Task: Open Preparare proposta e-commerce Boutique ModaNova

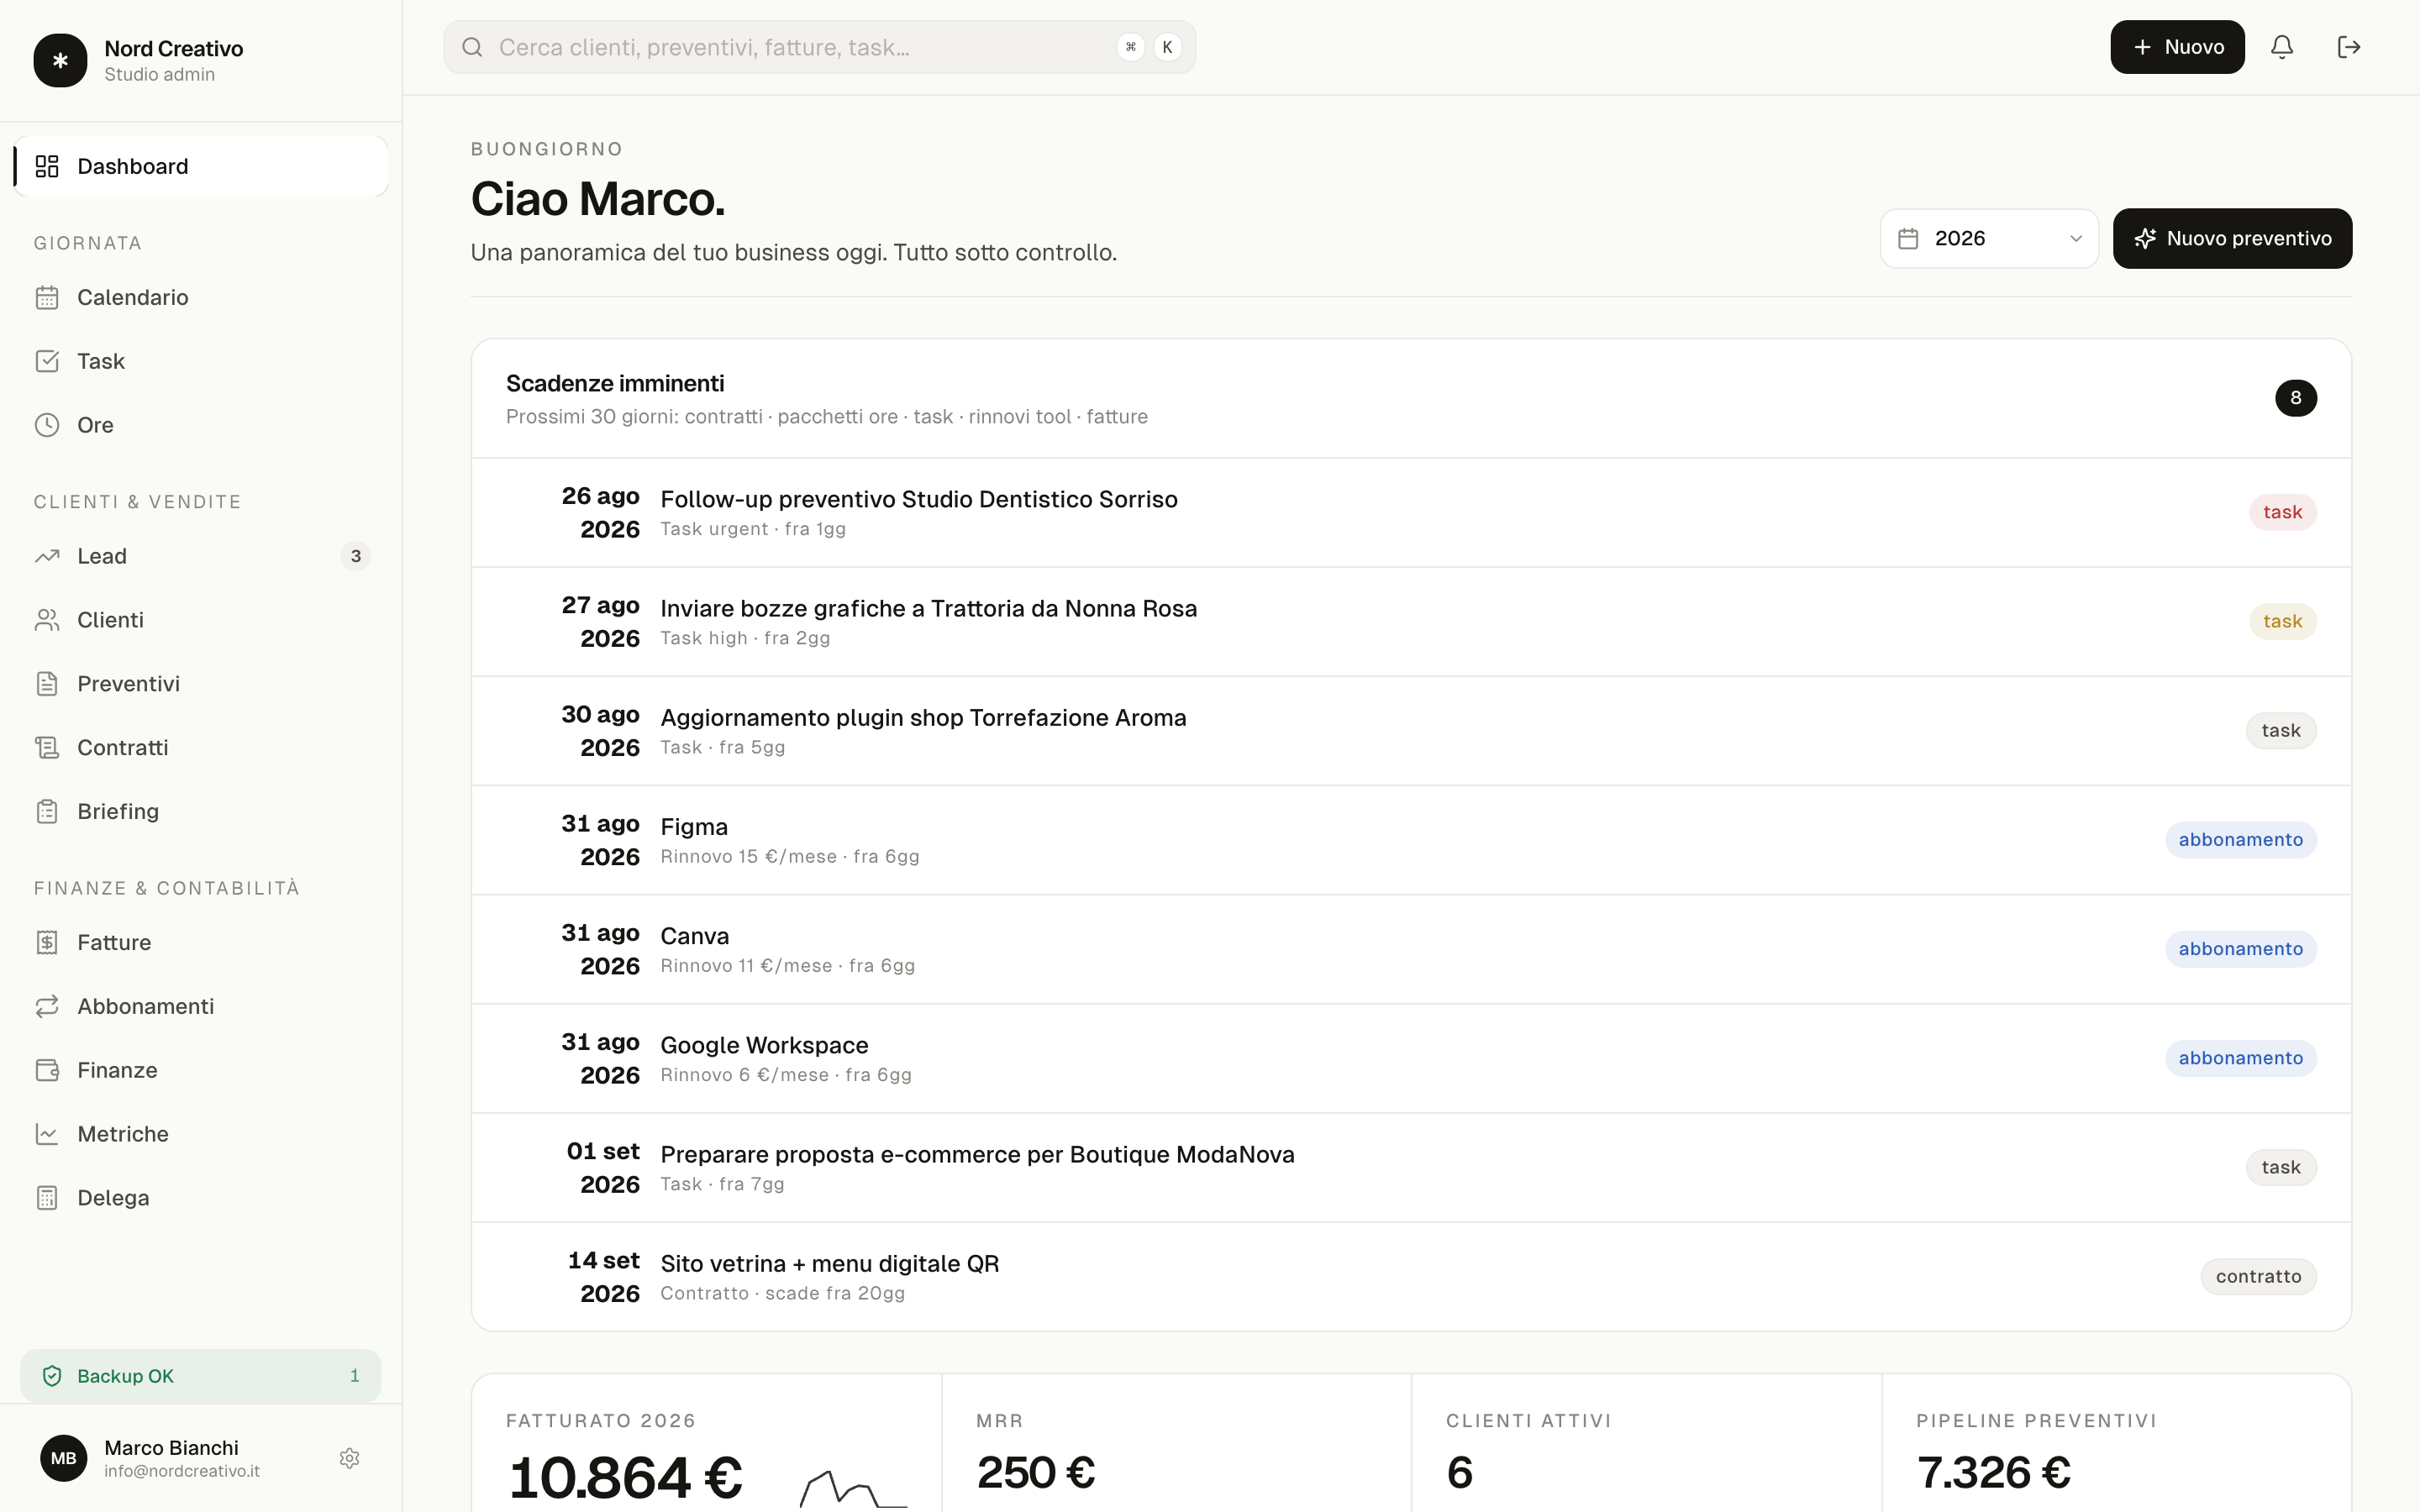Action: (1411, 1167)
